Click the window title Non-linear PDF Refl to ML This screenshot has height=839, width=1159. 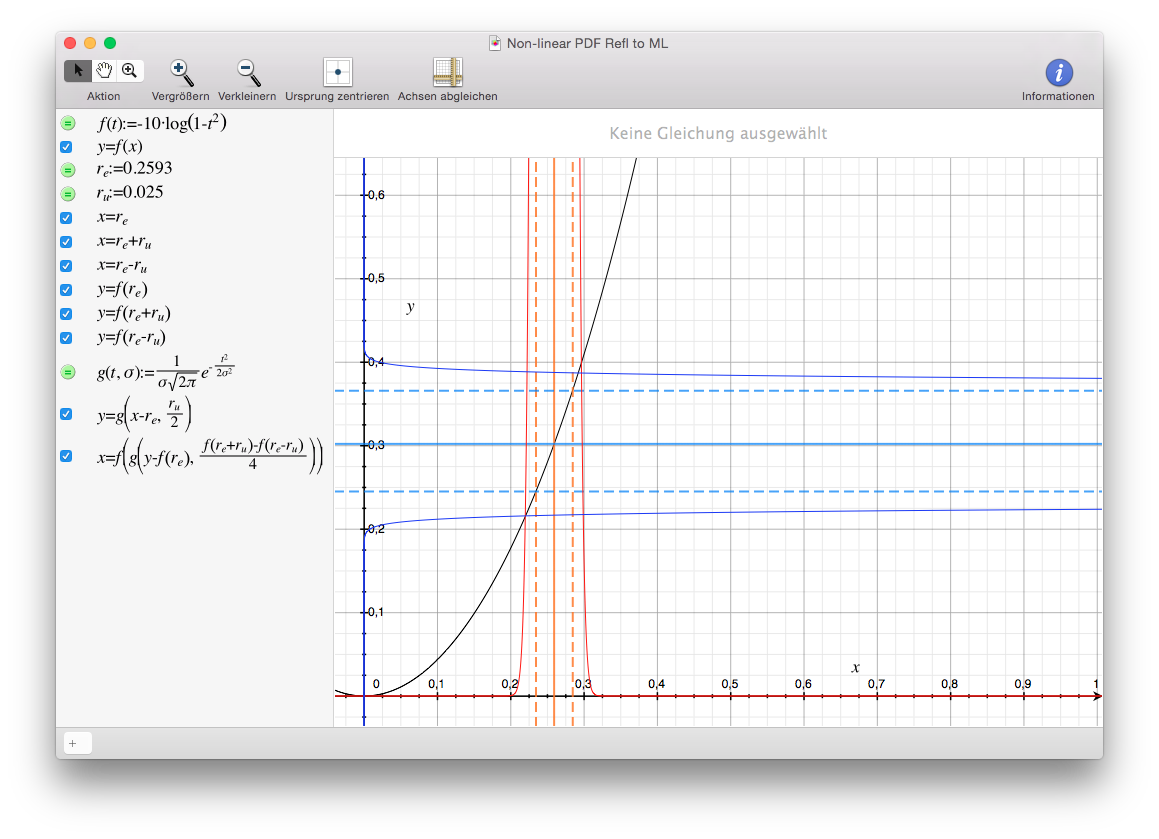(587, 44)
